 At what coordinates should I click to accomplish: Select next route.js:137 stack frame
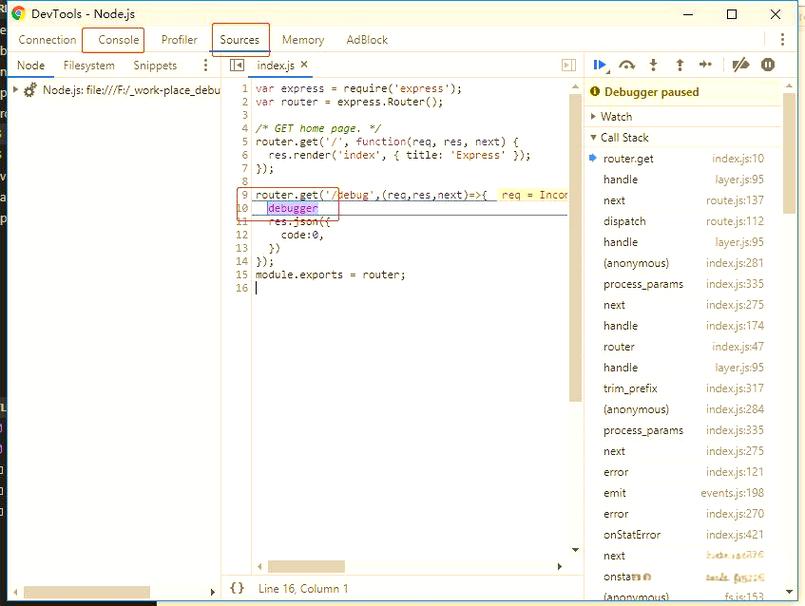683,200
